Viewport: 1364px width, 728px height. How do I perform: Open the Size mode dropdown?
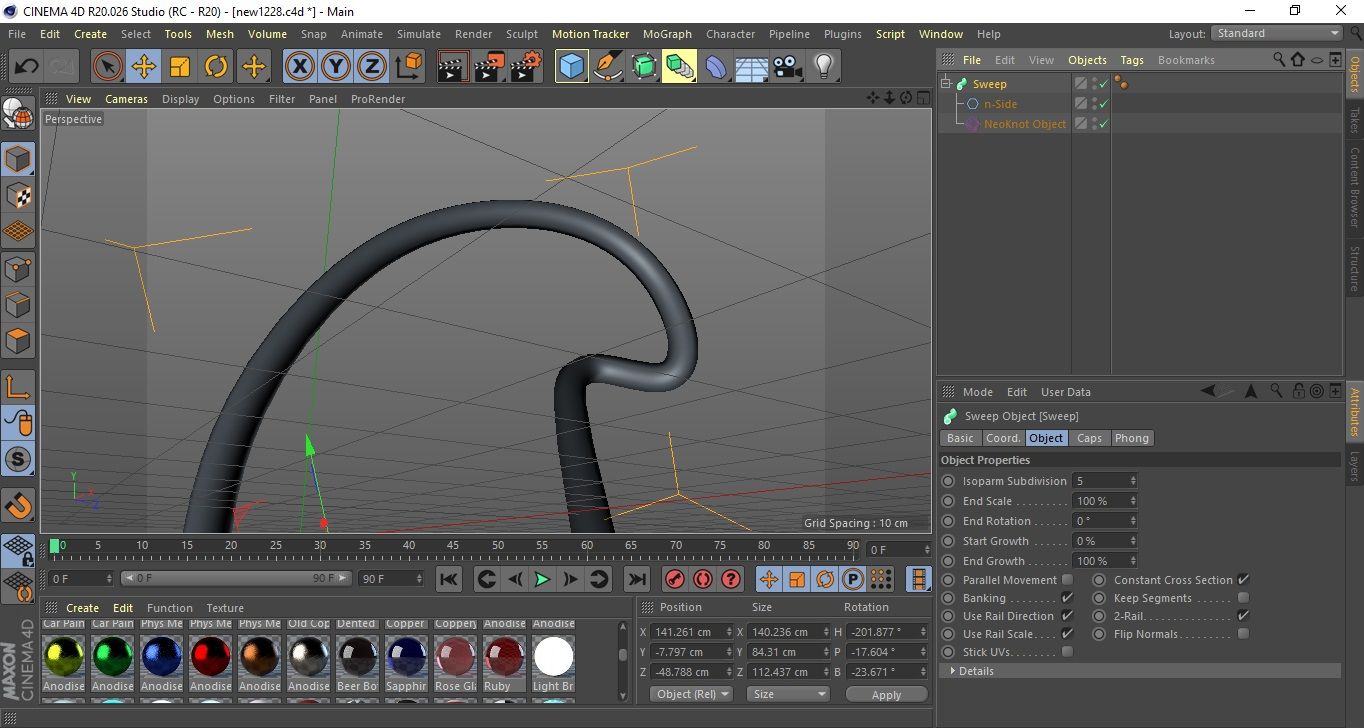click(789, 694)
